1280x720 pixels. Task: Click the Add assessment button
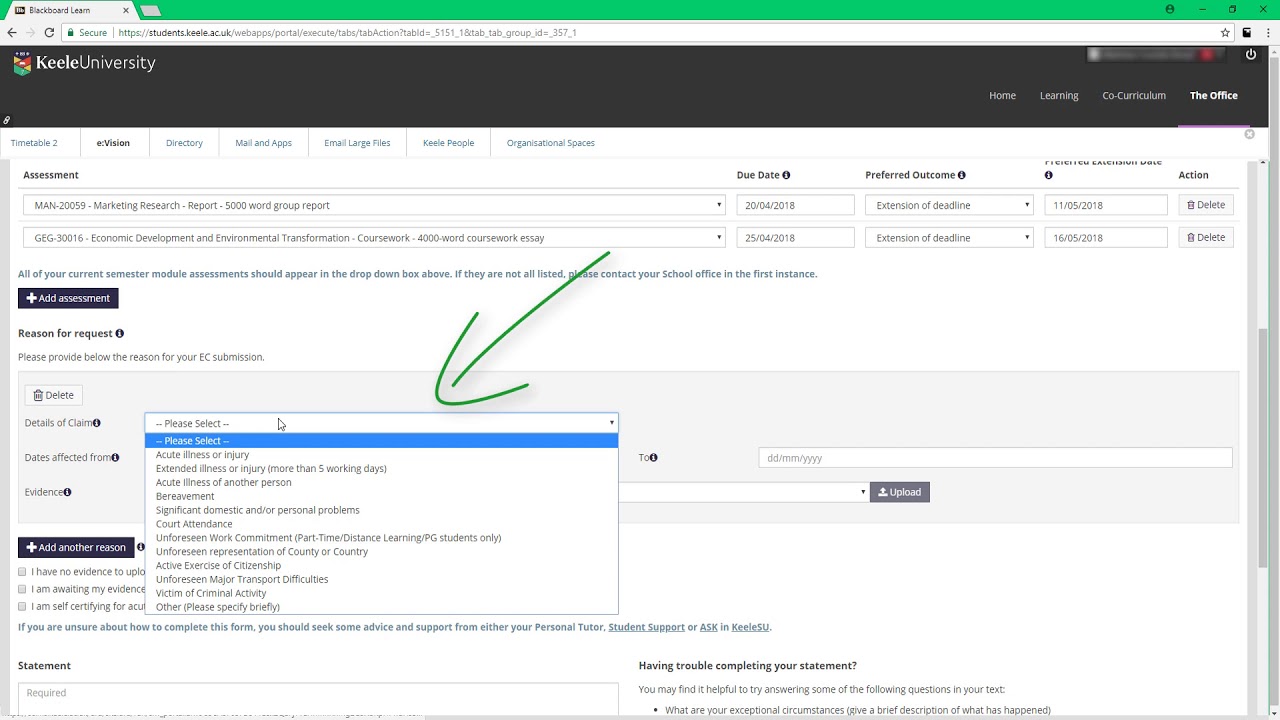click(68, 298)
